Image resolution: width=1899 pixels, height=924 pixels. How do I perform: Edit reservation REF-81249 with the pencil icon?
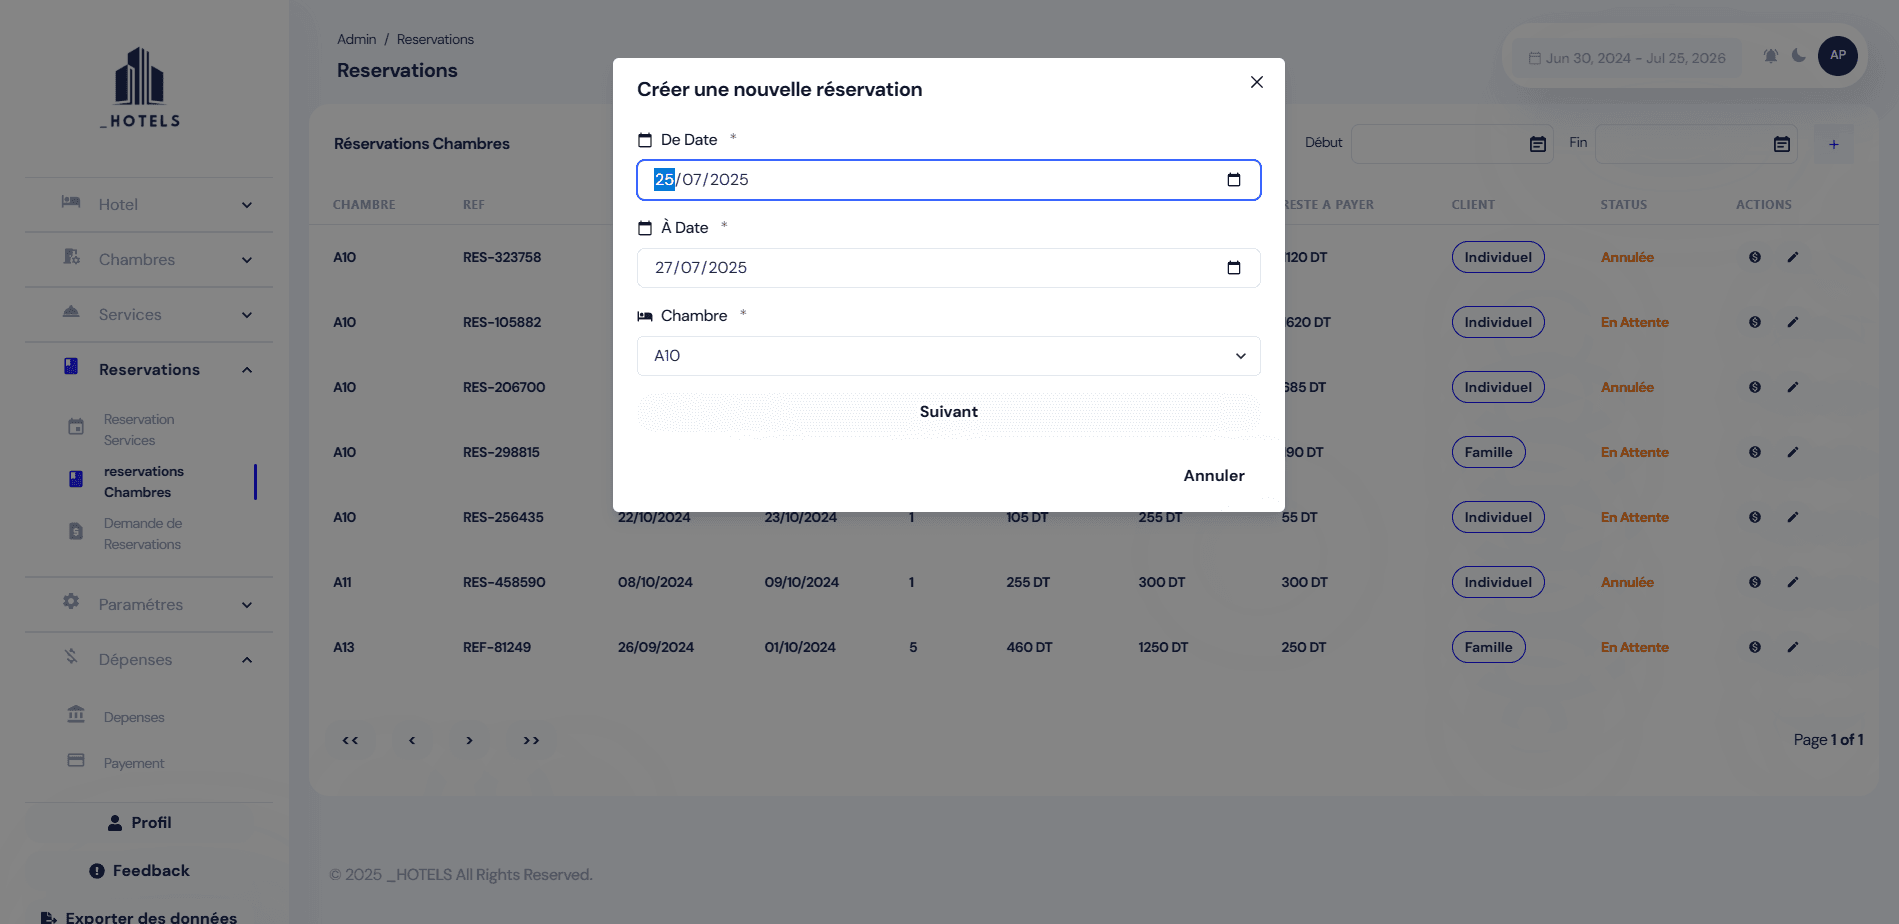point(1793,647)
